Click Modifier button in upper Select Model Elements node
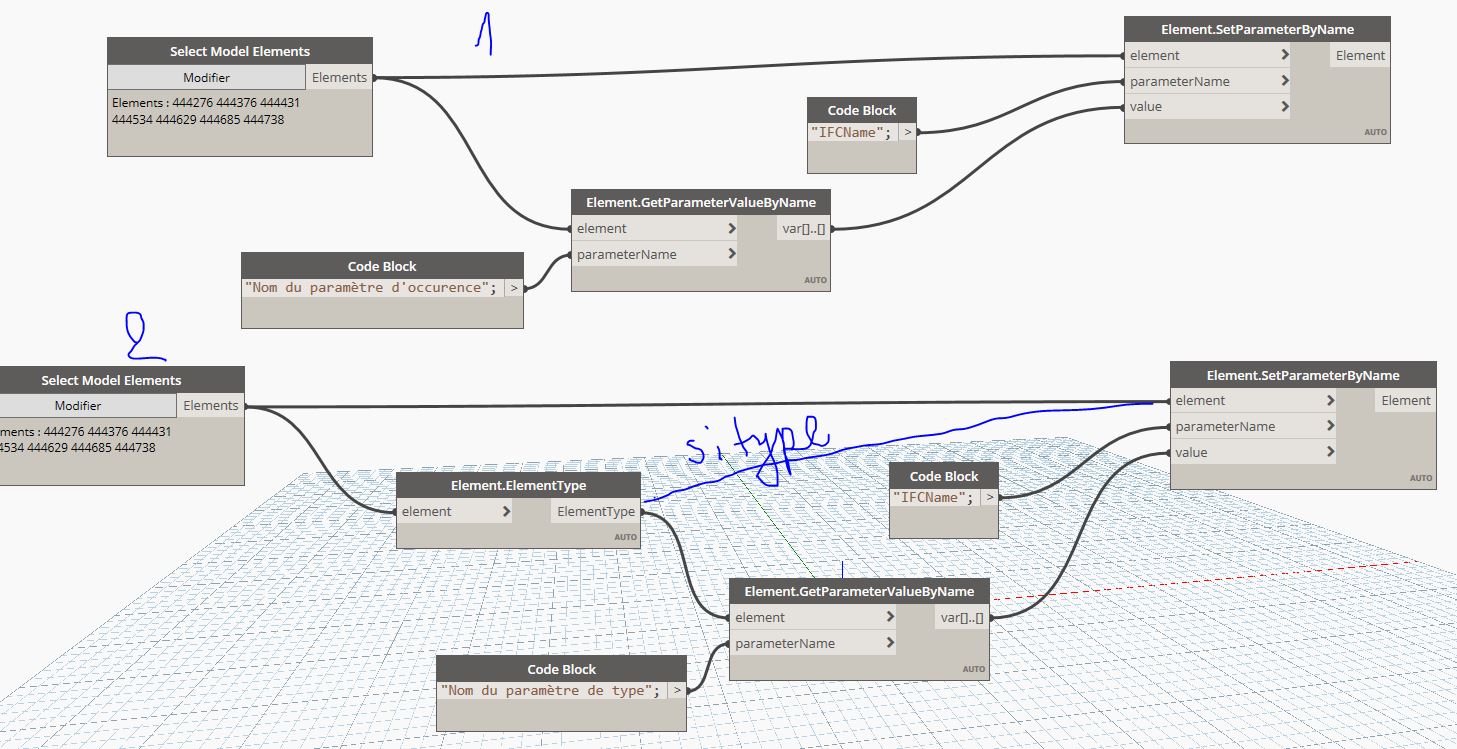 point(206,78)
